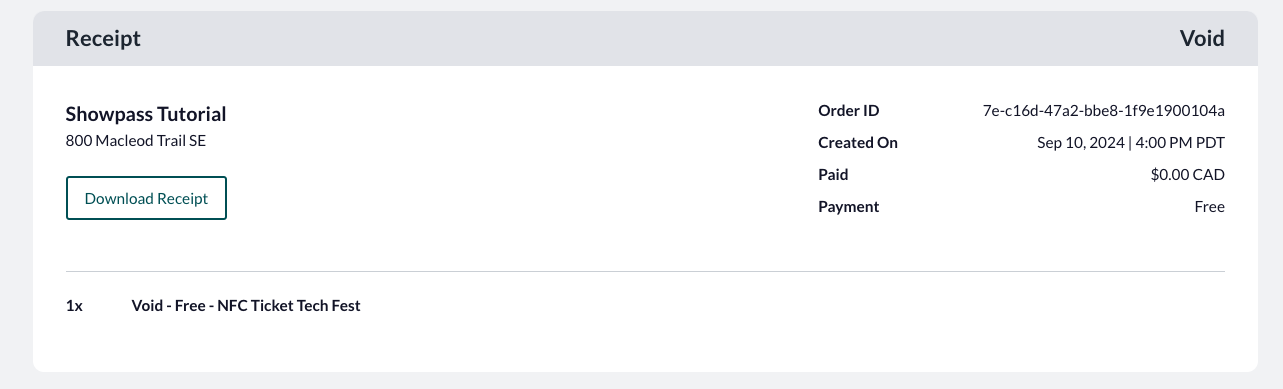Viewport: 1283px width, 389px height.
Task: Click the Created On label
Action: 858,143
